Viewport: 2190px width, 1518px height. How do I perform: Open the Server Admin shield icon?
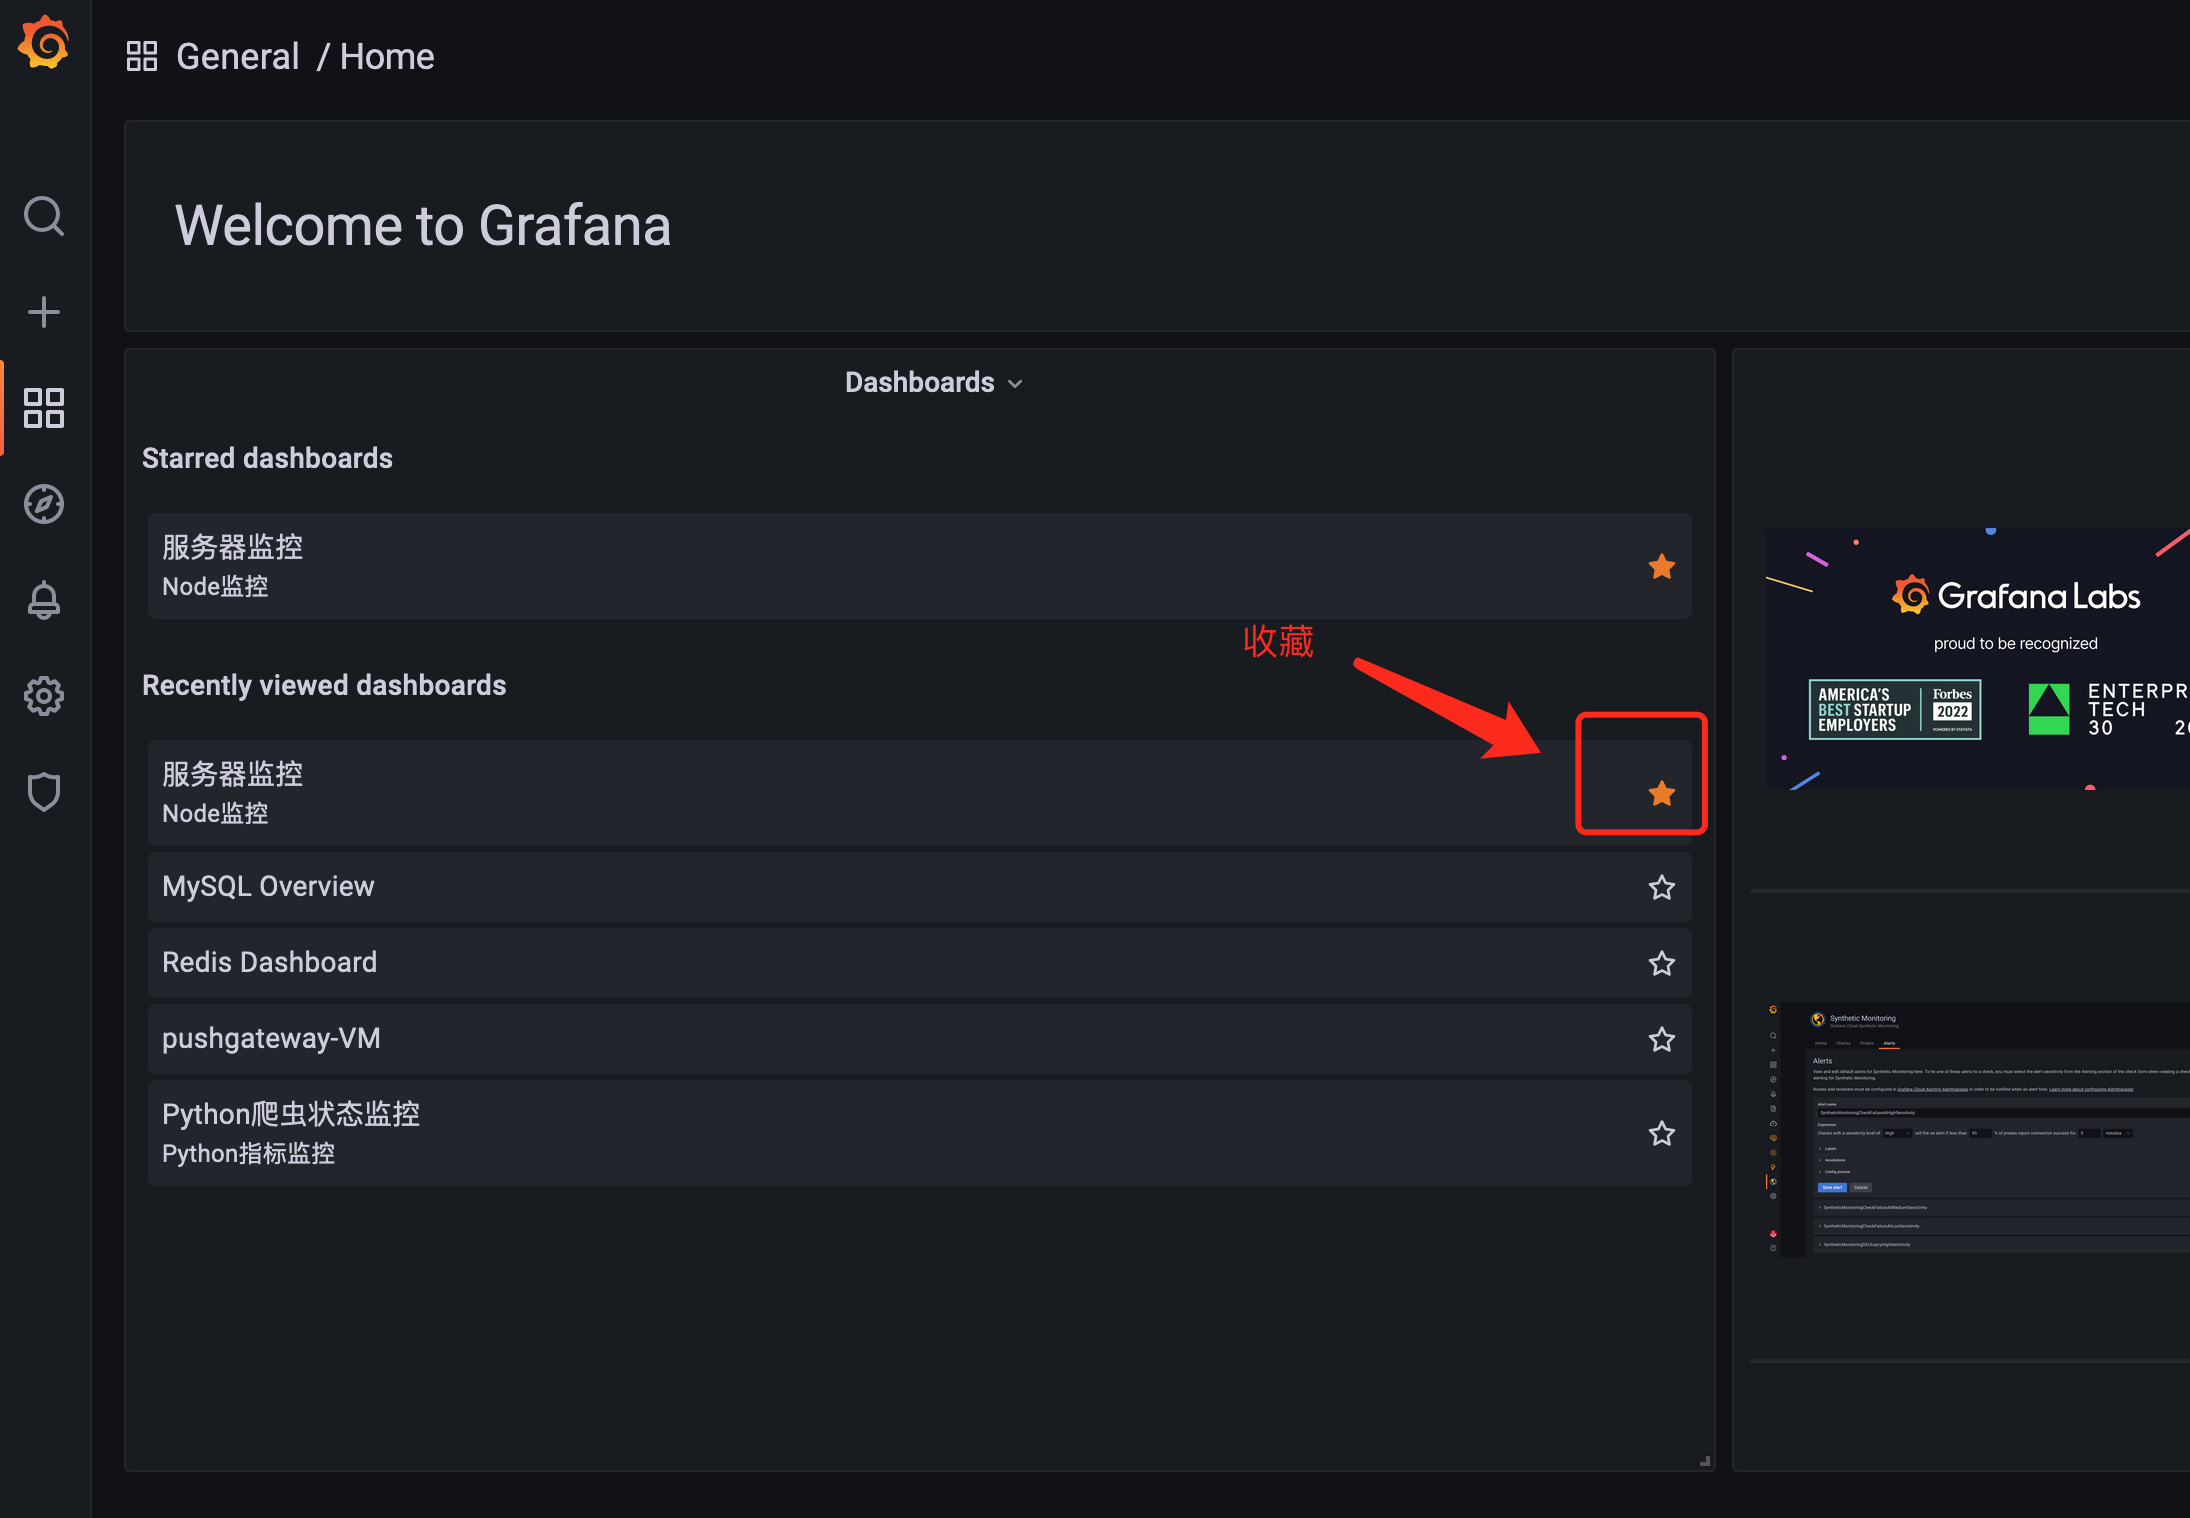(x=44, y=792)
